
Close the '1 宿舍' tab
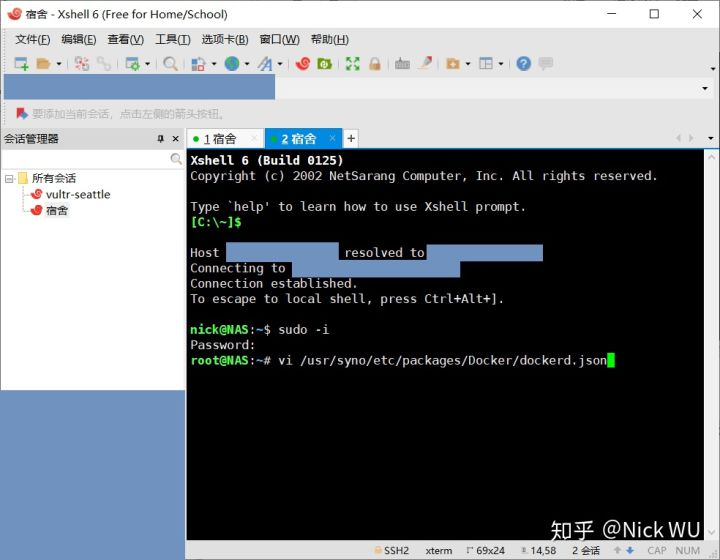254,138
